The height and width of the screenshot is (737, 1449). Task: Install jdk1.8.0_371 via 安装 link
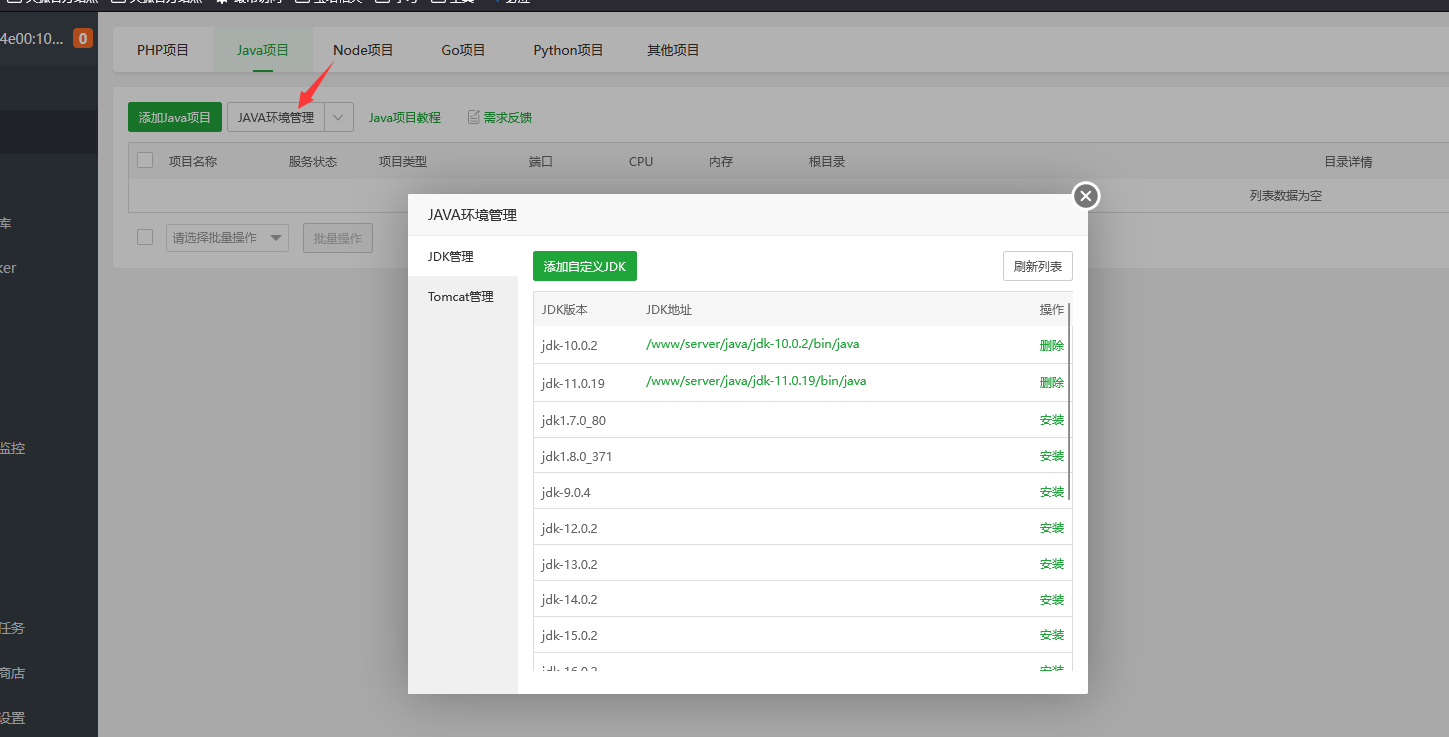pos(1052,456)
